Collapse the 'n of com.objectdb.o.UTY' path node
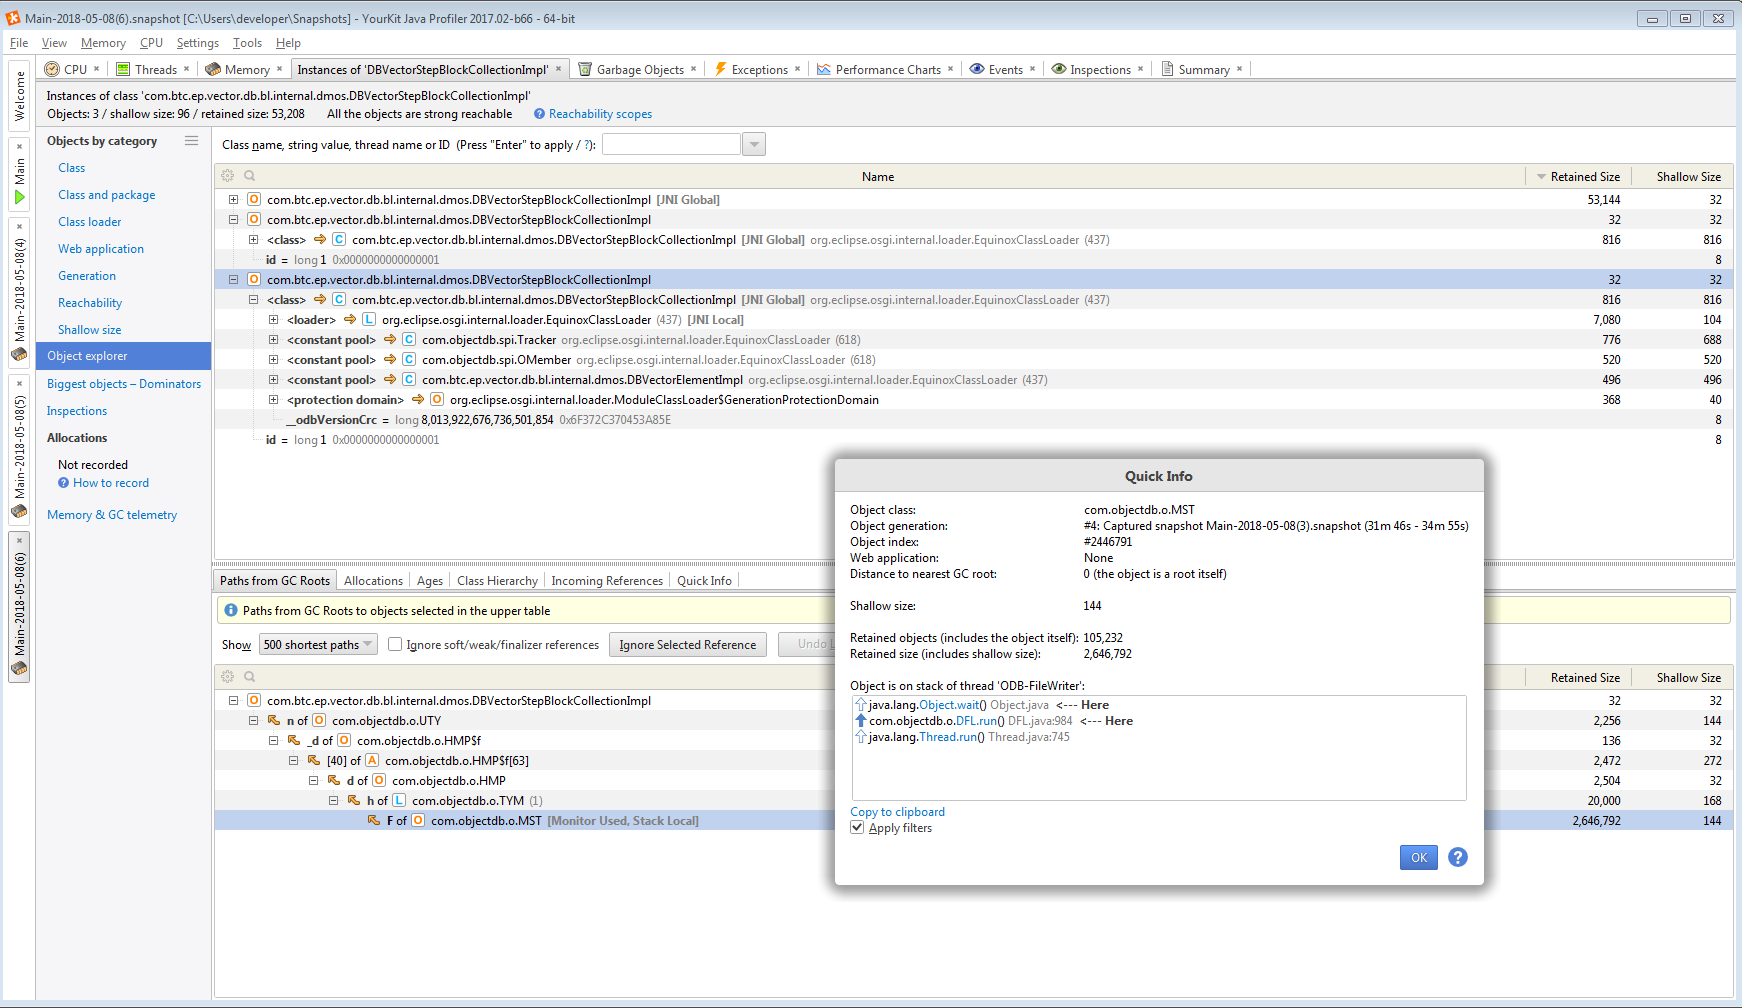Viewport: 1742px width, 1008px height. coord(253,721)
